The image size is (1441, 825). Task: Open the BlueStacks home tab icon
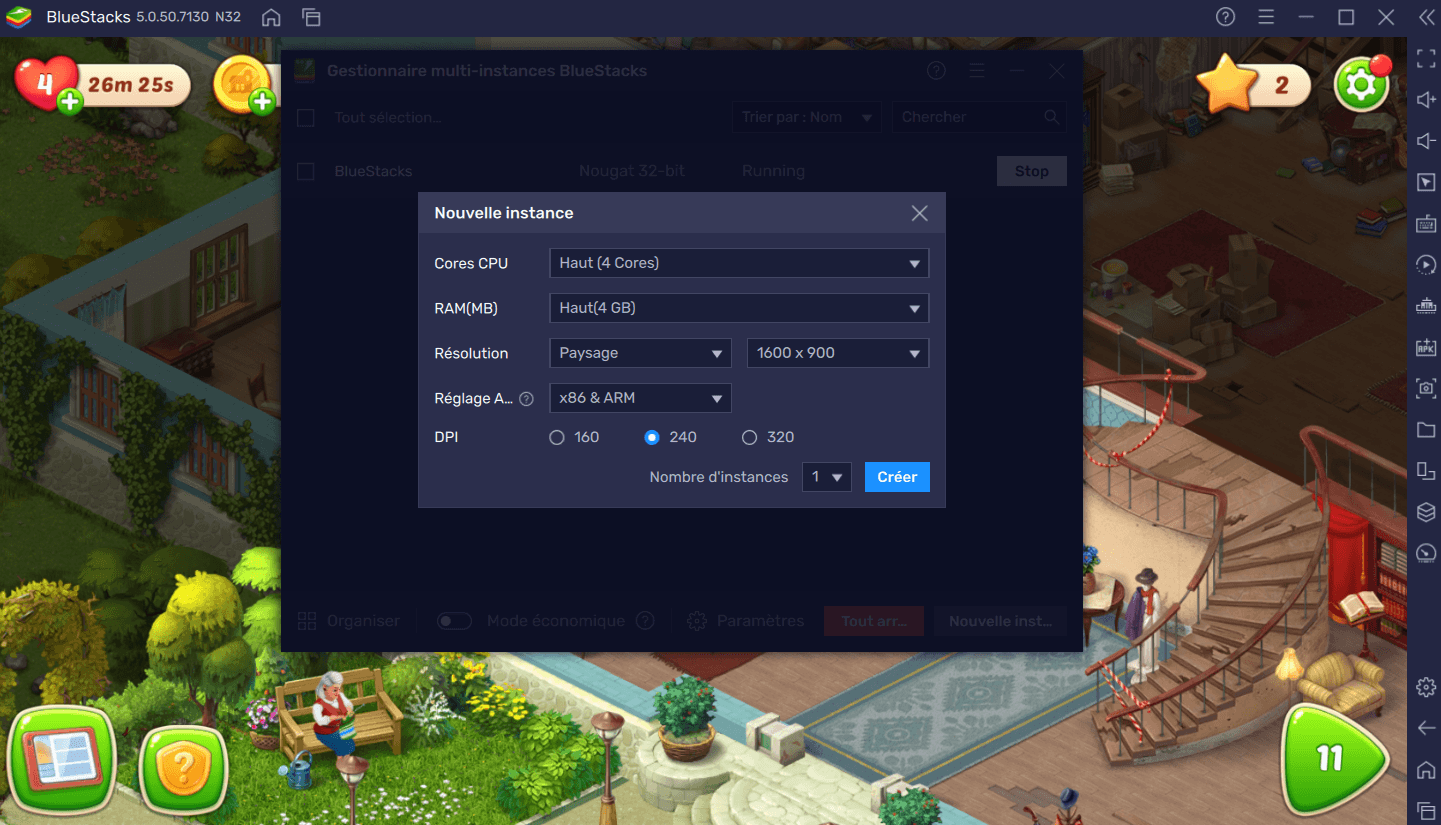pyautogui.click(x=271, y=17)
